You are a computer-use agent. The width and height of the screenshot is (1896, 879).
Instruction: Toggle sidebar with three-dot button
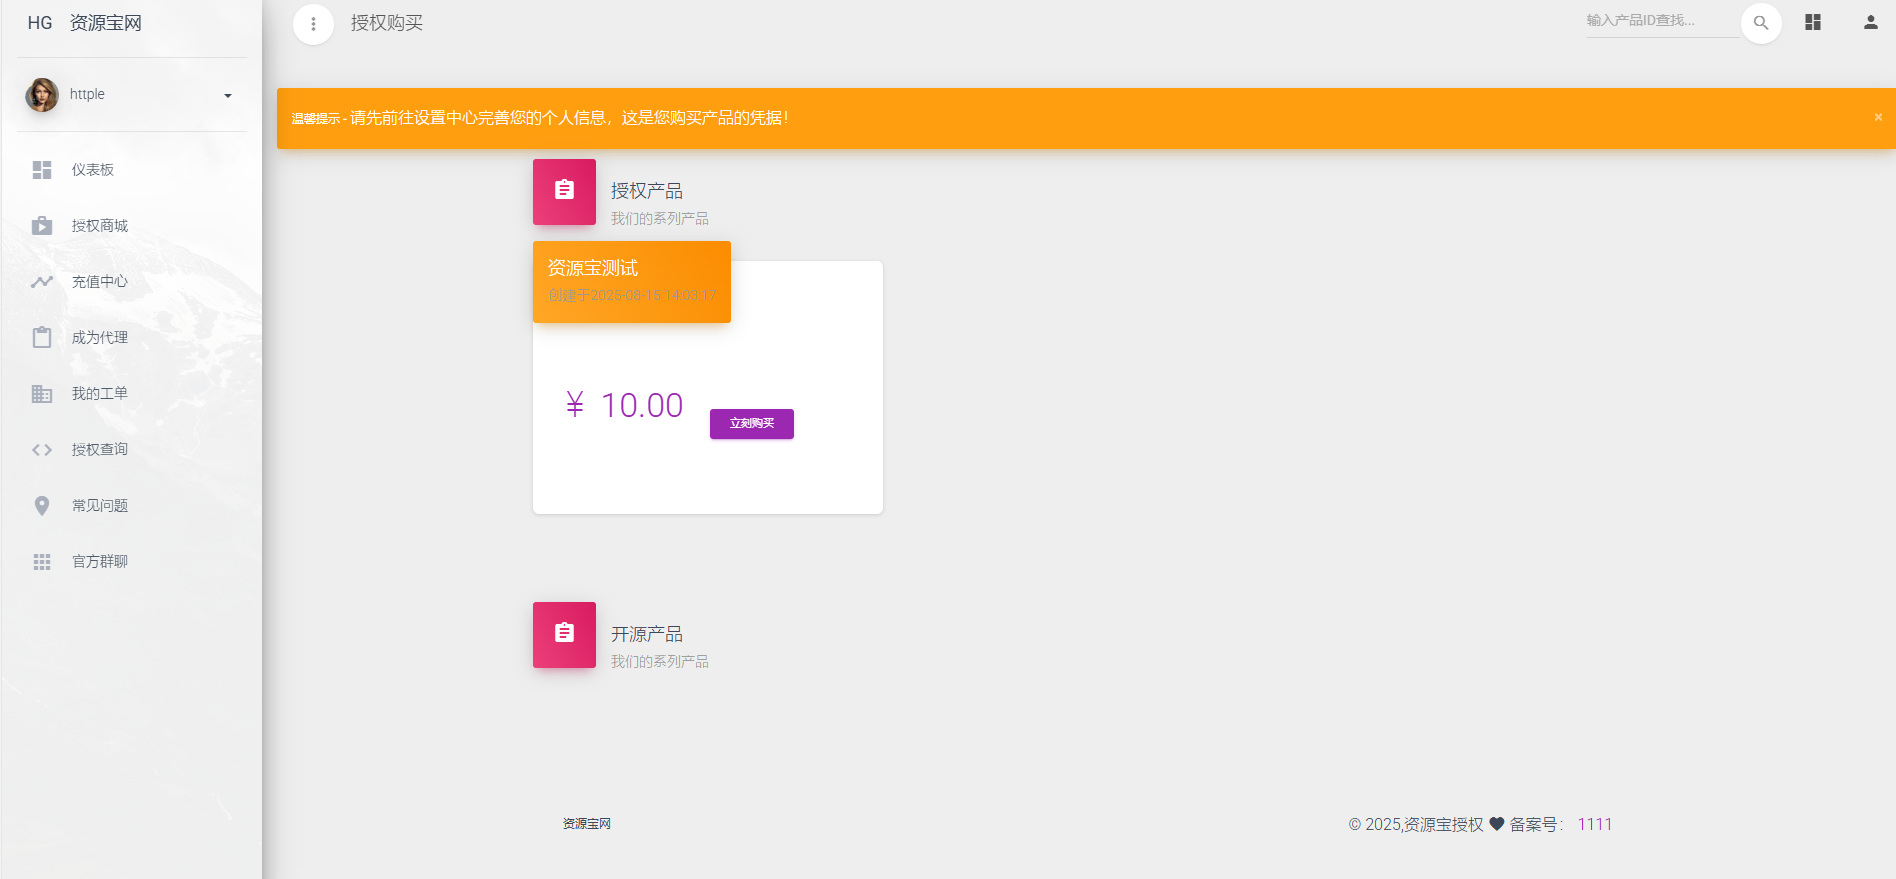pyautogui.click(x=313, y=24)
